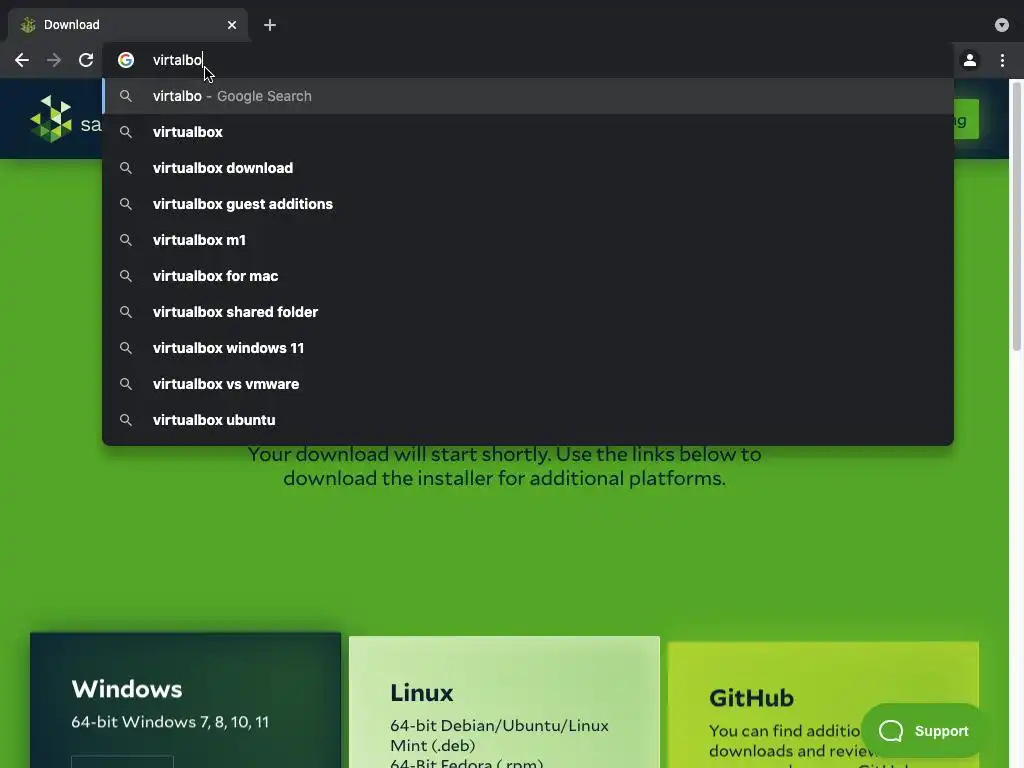Select 'virtualbox m1' suggestion
The width and height of the screenshot is (1024, 768).
pyautogui.click(x=528, y=240)
